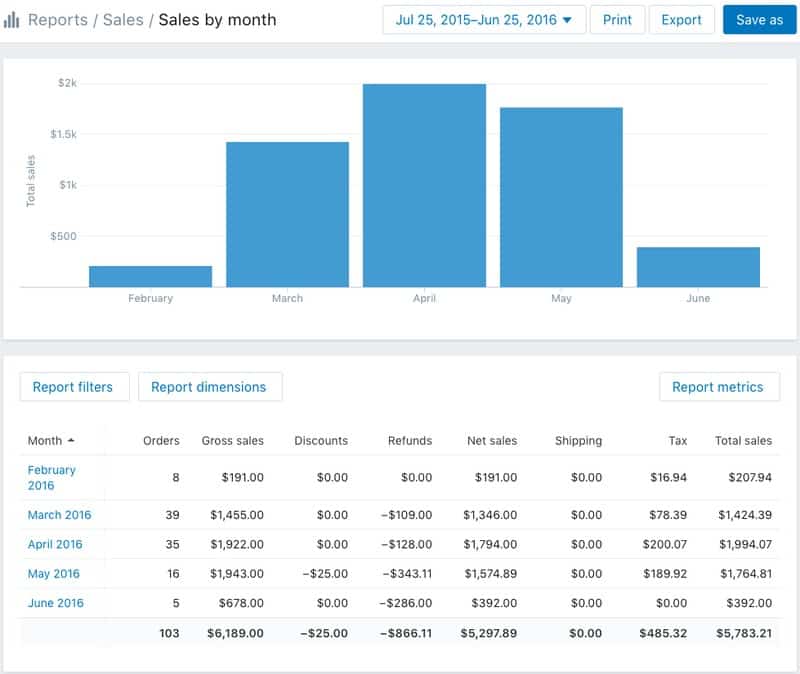Click the $200.07 tax value
Screen dimensions: 800x674
click(665, 544)
